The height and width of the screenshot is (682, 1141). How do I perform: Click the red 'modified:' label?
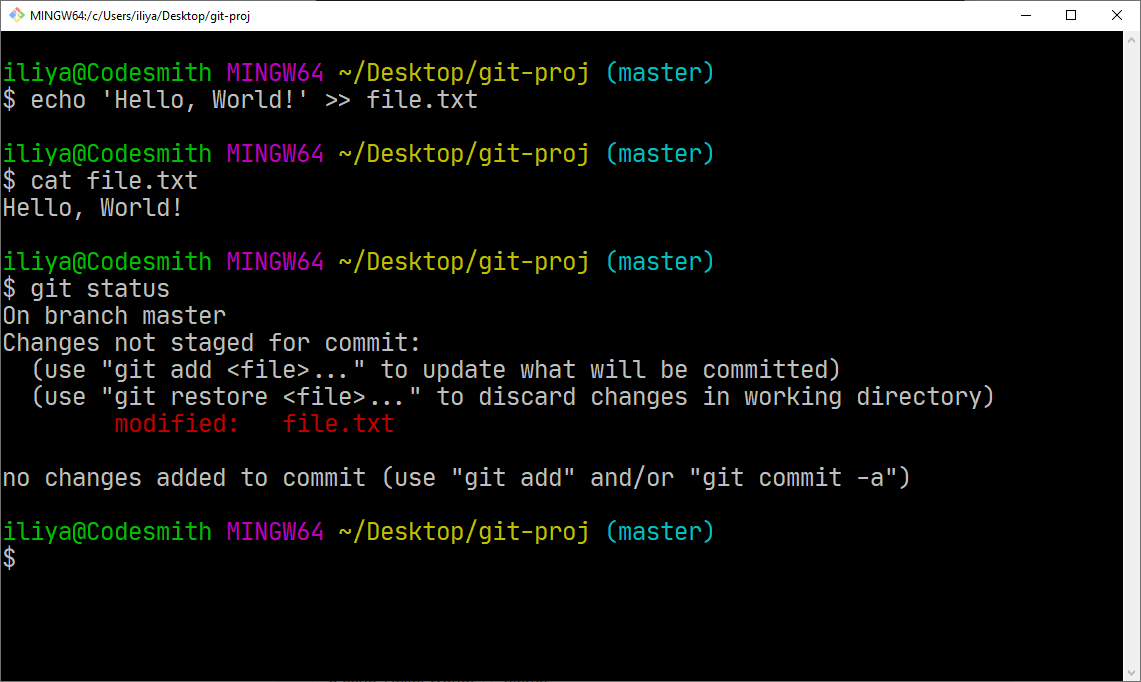point(177,424)
